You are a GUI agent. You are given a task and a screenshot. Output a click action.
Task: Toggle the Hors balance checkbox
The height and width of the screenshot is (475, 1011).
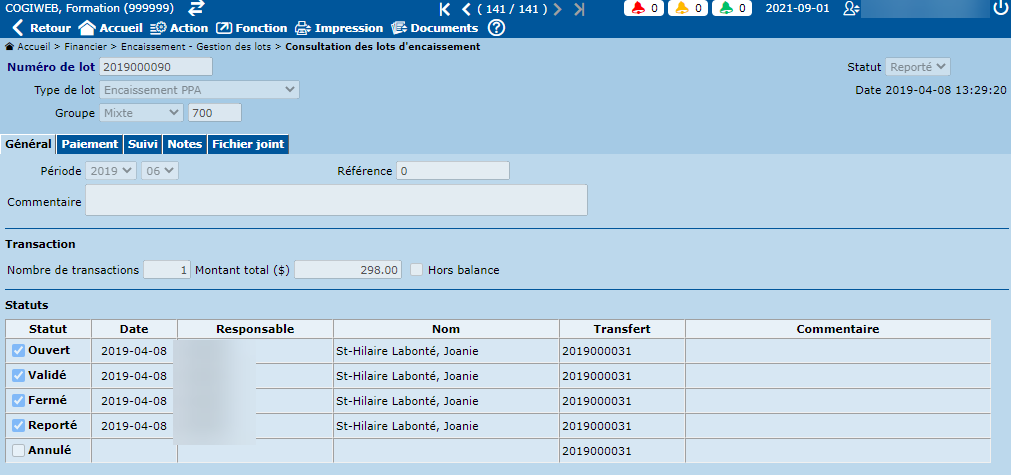417,270
